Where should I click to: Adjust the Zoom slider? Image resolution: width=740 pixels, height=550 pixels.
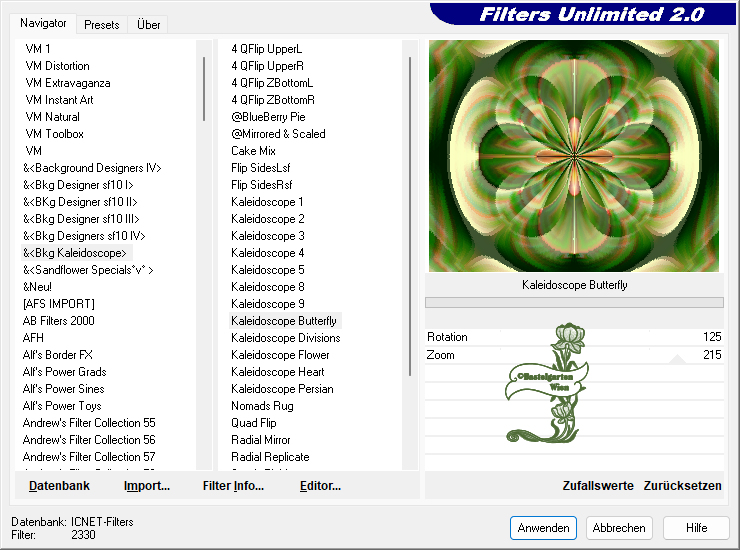click(574, 355)
